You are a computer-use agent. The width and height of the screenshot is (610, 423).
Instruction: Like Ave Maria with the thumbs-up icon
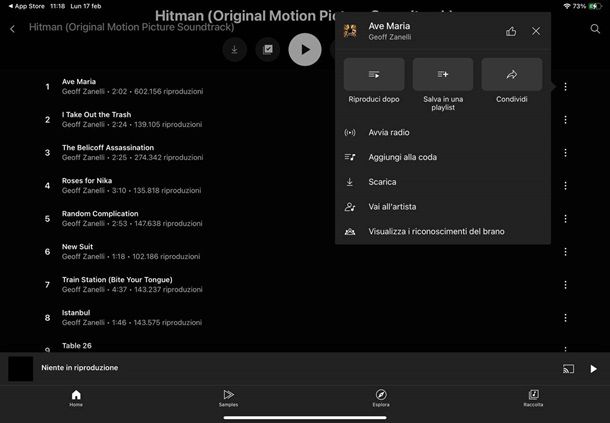tap(511, 31)
